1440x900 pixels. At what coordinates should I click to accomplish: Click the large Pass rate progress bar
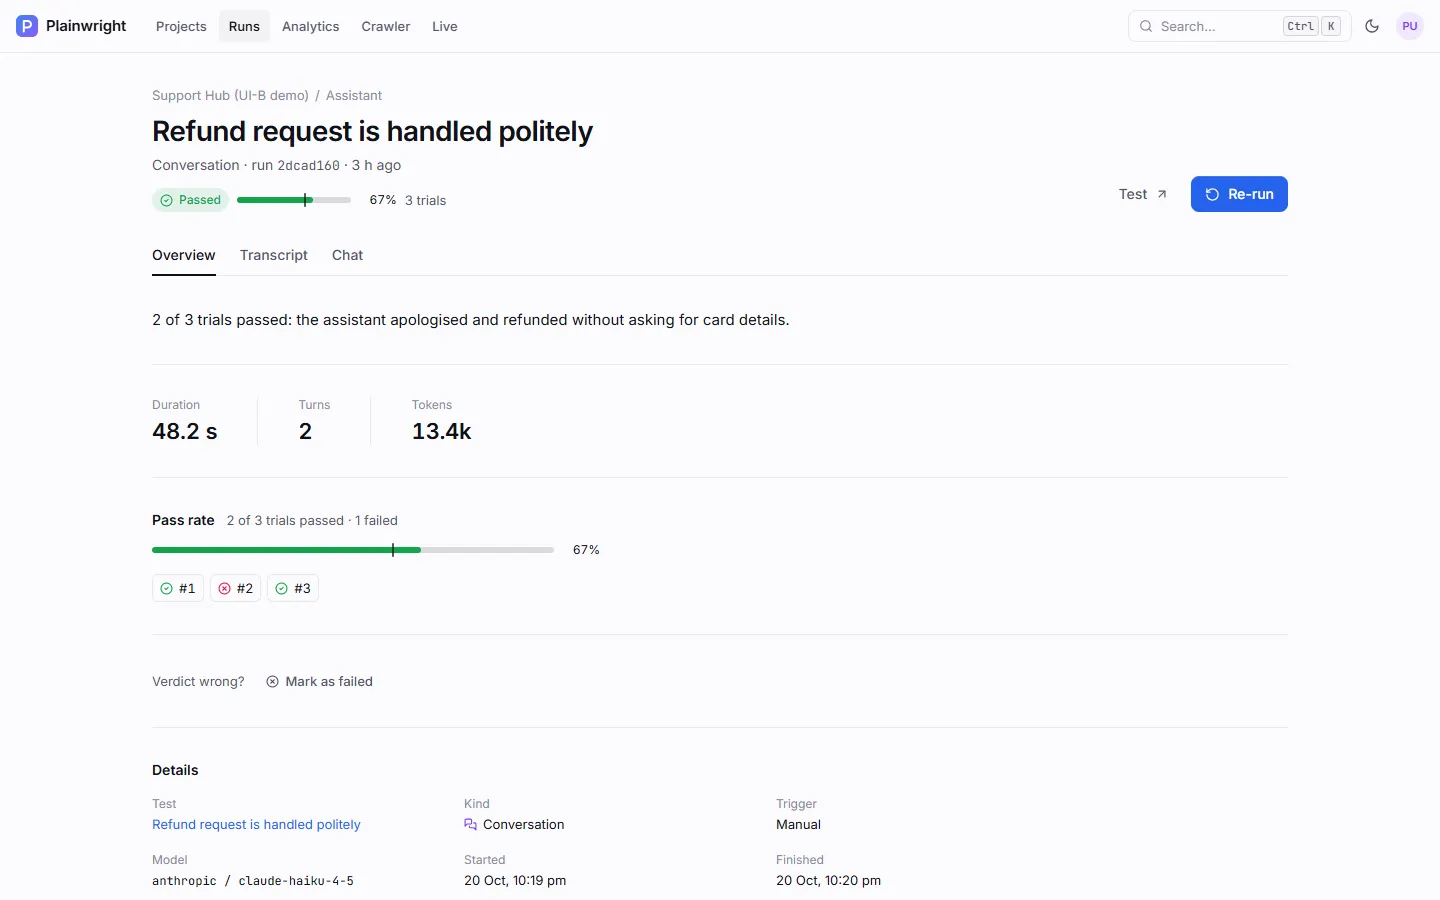point(353,550)
